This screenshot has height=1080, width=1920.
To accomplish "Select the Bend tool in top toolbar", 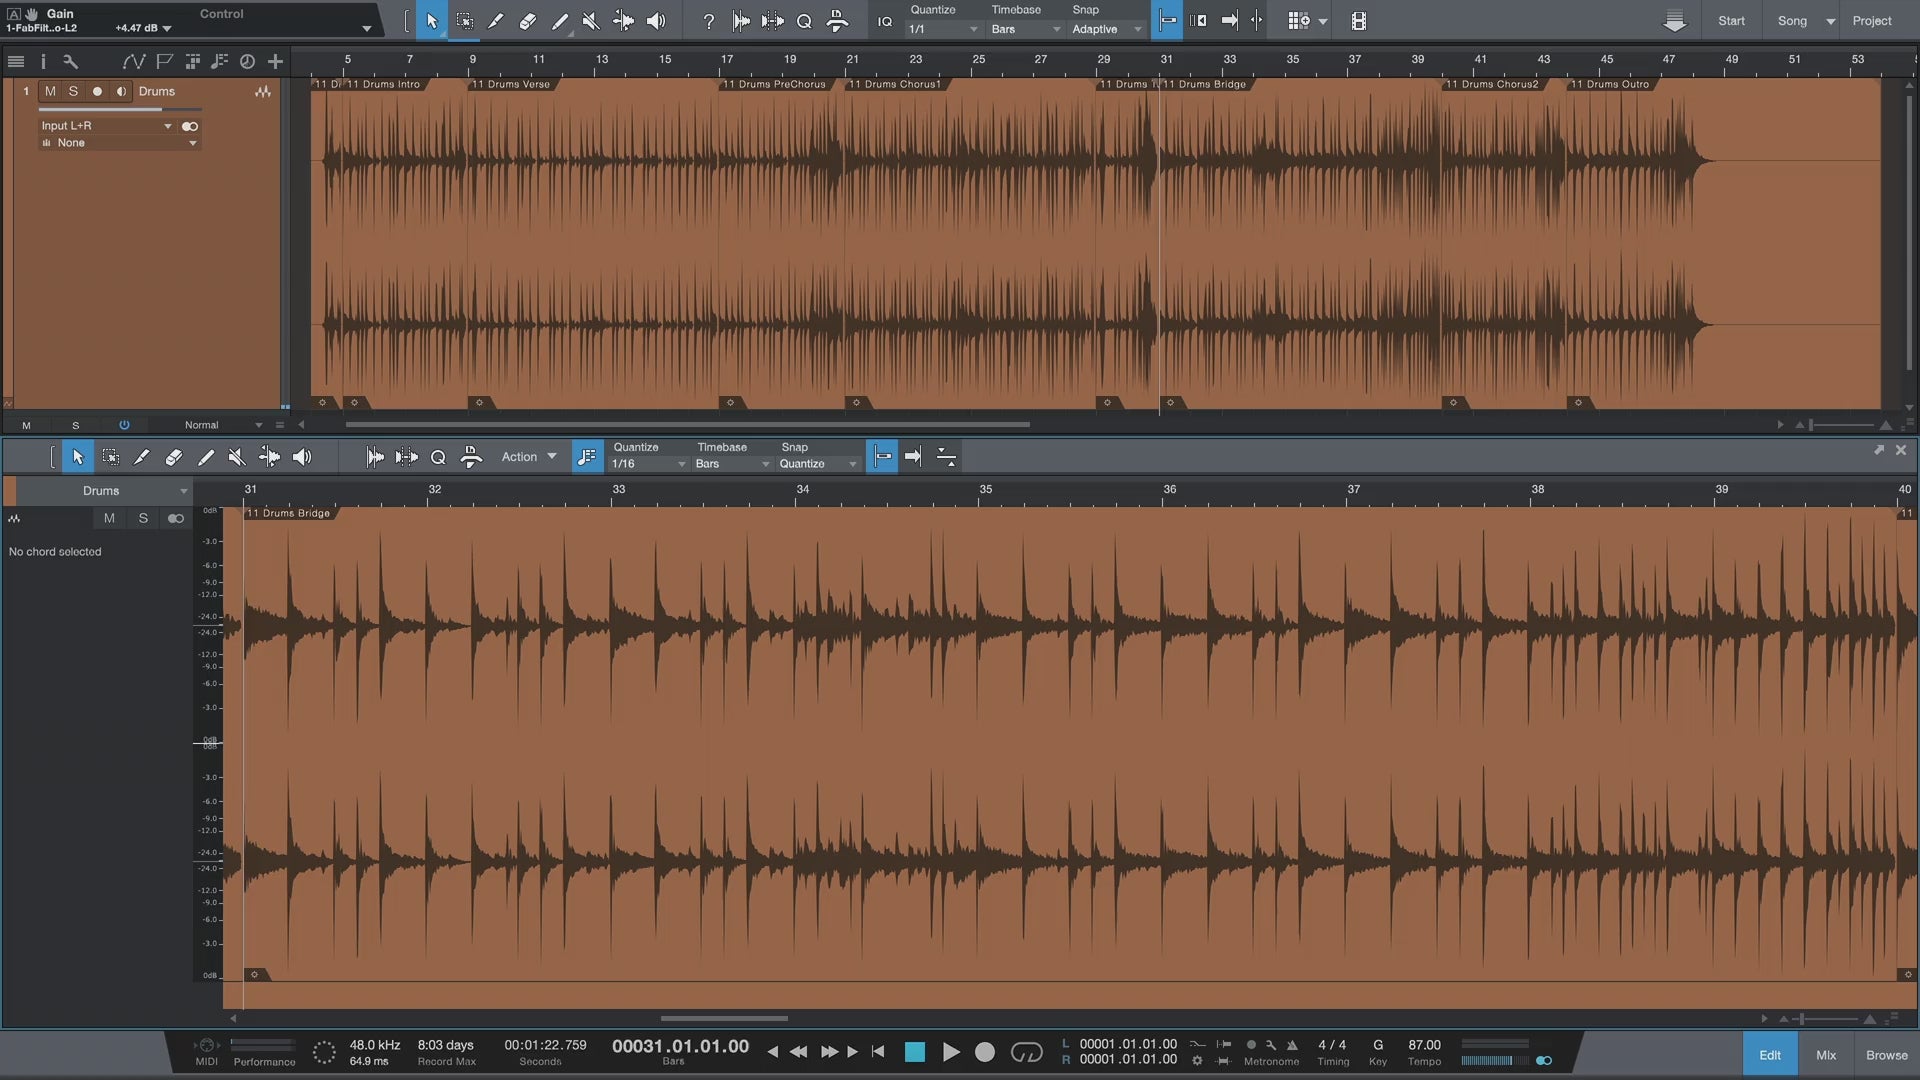I will [x=623, y=21].
